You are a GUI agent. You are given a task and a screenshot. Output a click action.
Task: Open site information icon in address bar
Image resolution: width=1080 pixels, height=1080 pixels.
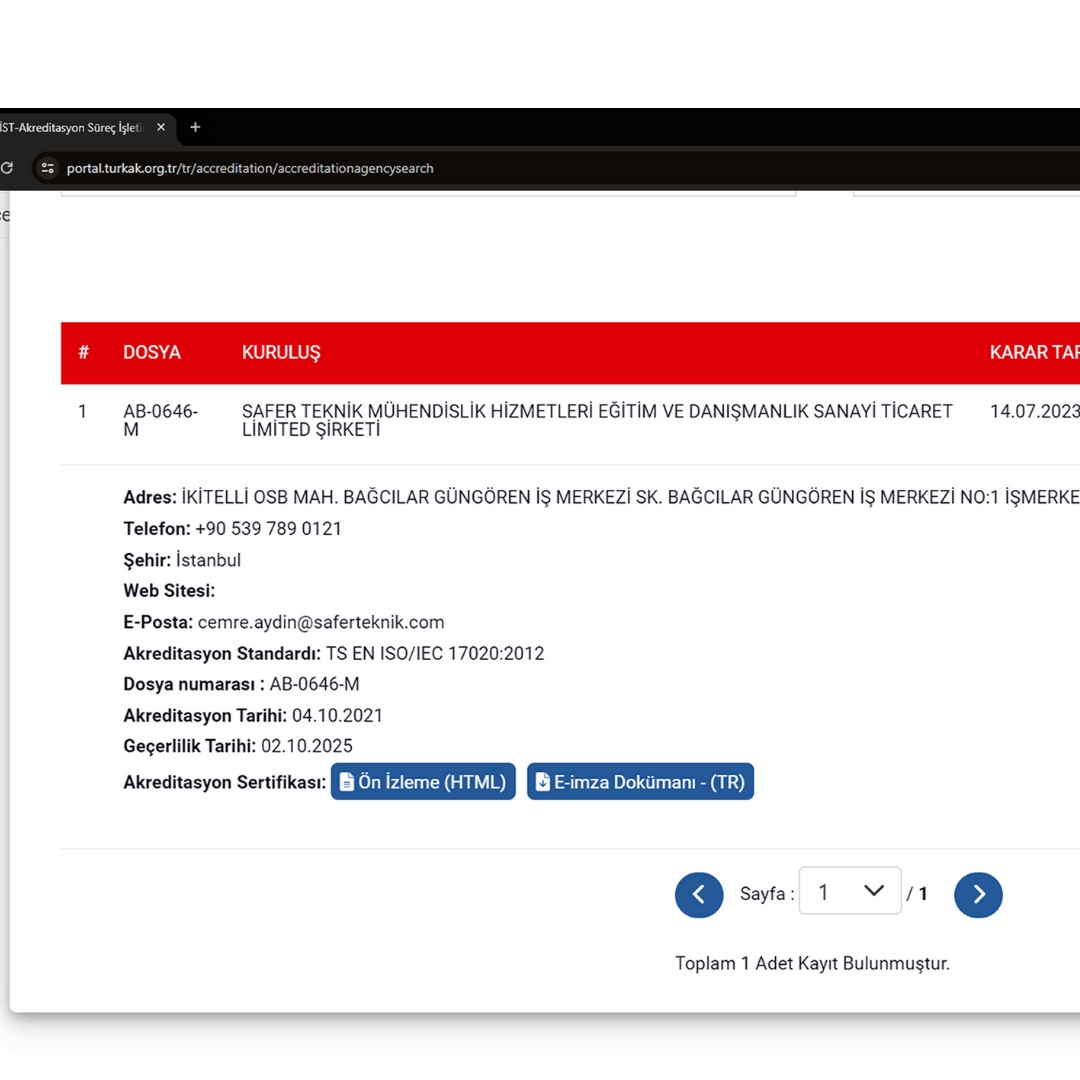coord(48,168)
